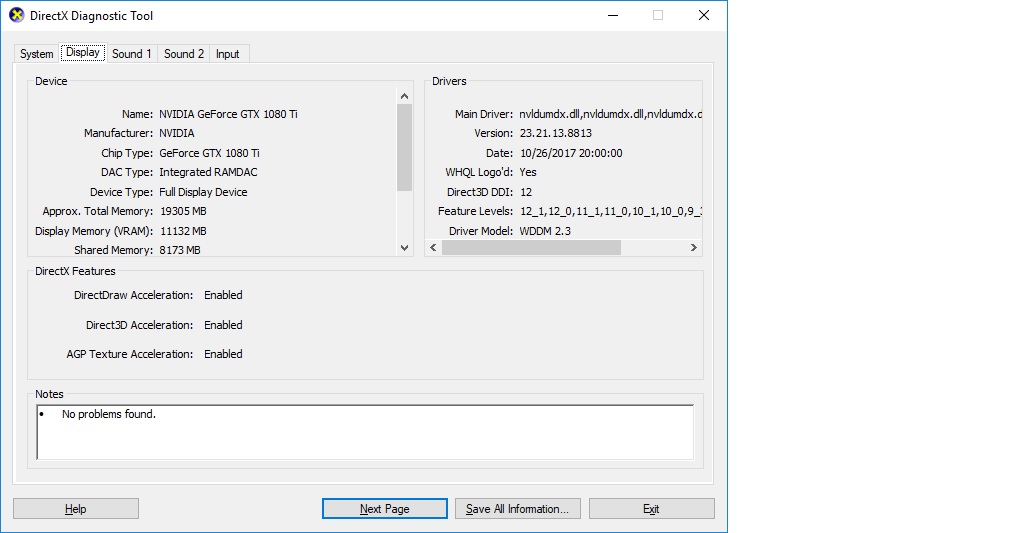The width and height of the screenshot is (1032, 533).
Task: Close the DirectX Diagnostic Tool window
Action: pos(704,16)
